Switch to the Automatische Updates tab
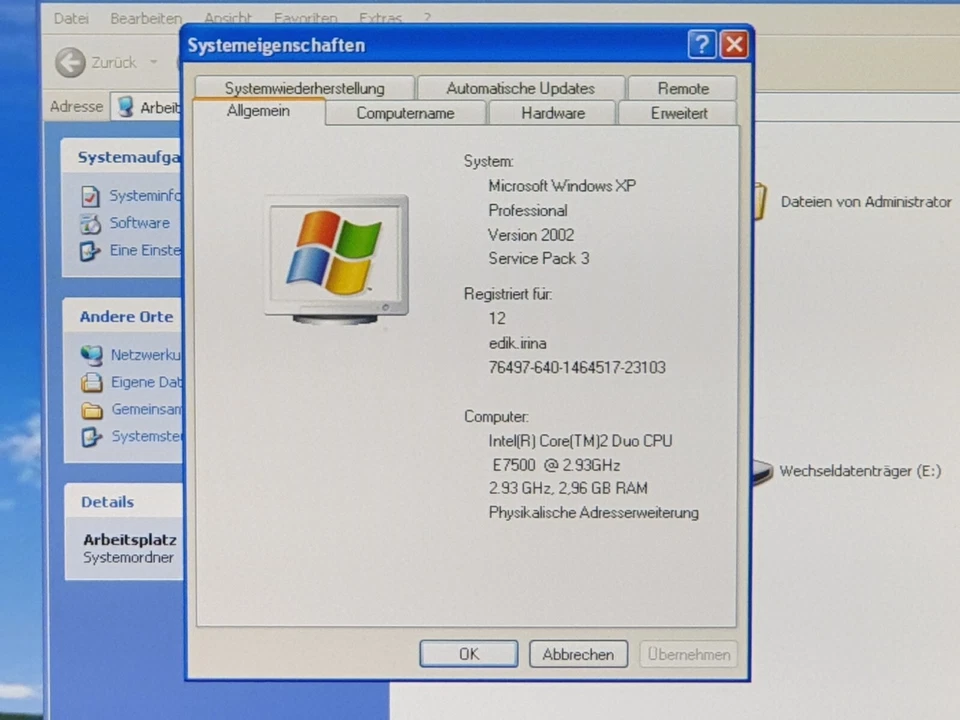Screen dimensions: 960x720 click(520, 88)
